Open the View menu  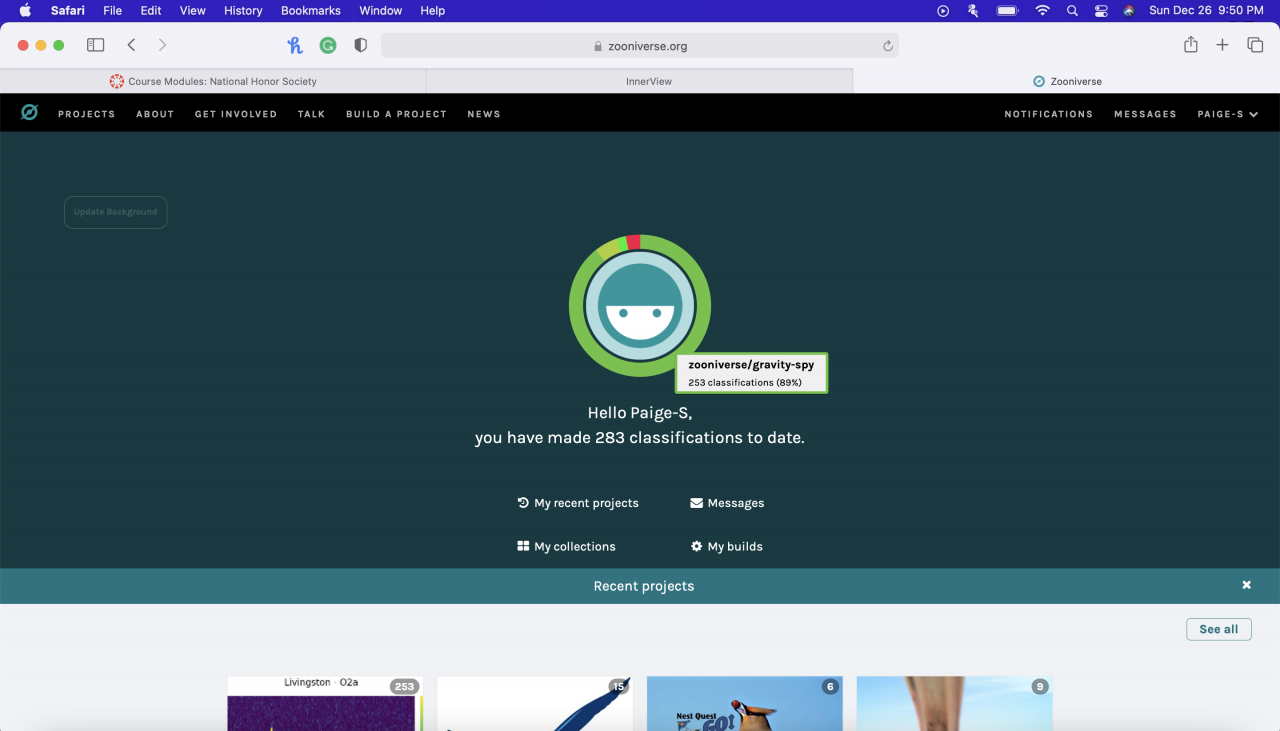(192, 10)
